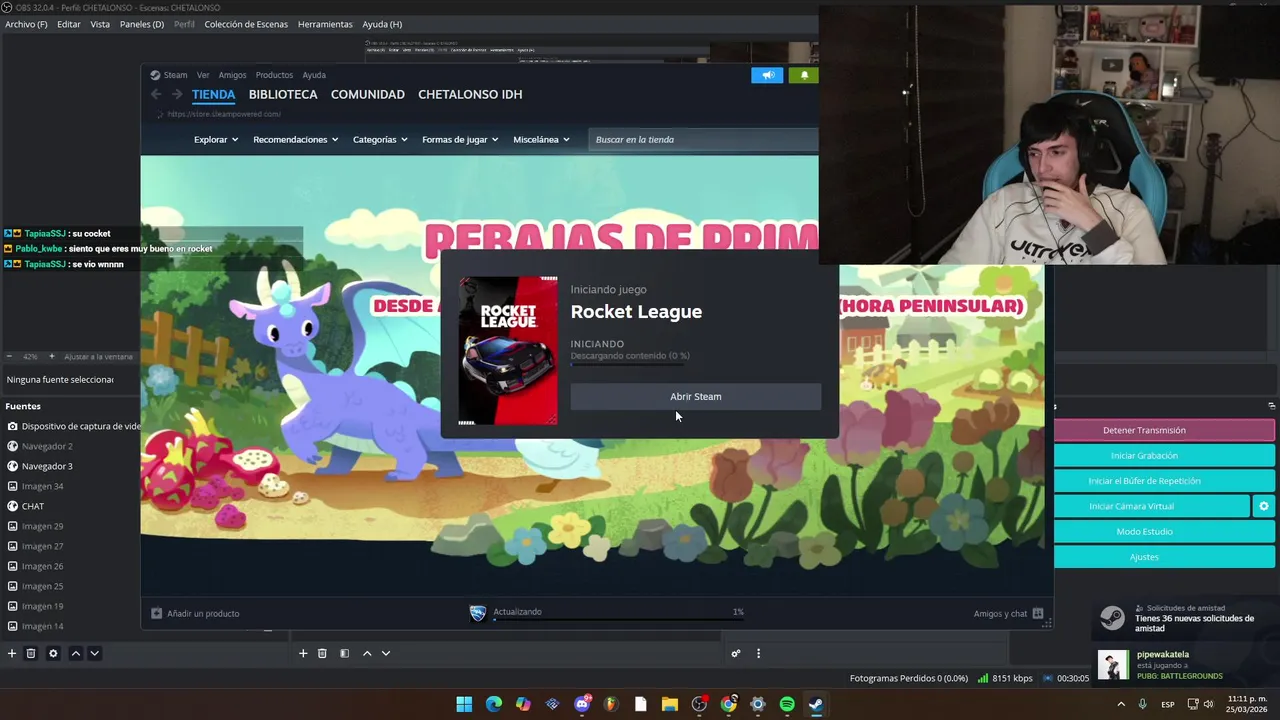Click Iniciar Cámara Virtual button
The width and height of the screenshot is (1280, 720).
(x=1151, y=506)
